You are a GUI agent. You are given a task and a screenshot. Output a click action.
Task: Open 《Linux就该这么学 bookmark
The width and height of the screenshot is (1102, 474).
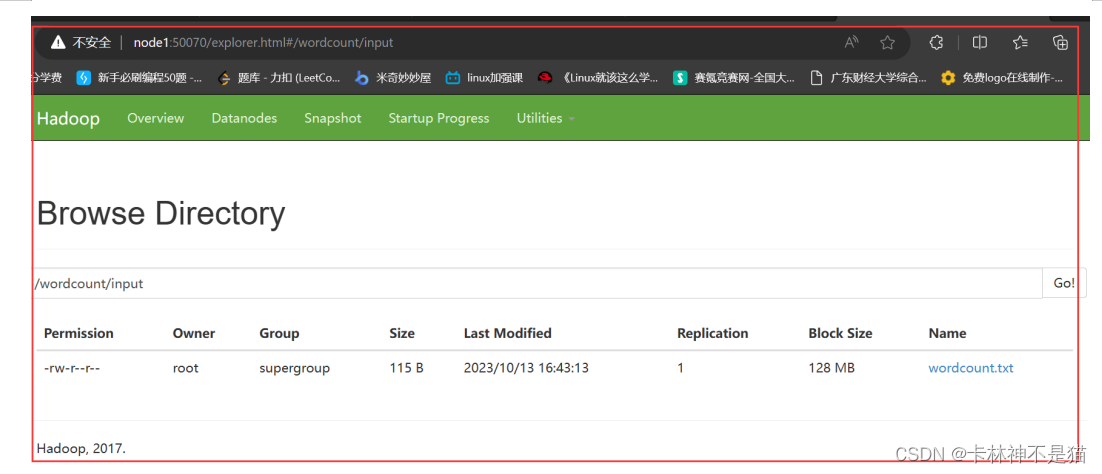pos(598,78)
